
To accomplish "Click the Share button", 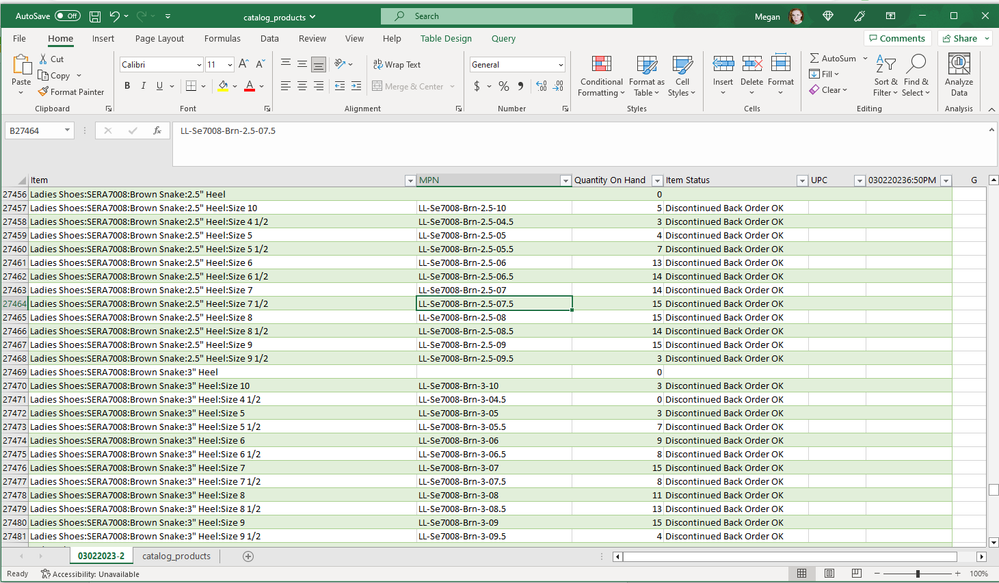I will pyautogui.click(x=960, y=39).
